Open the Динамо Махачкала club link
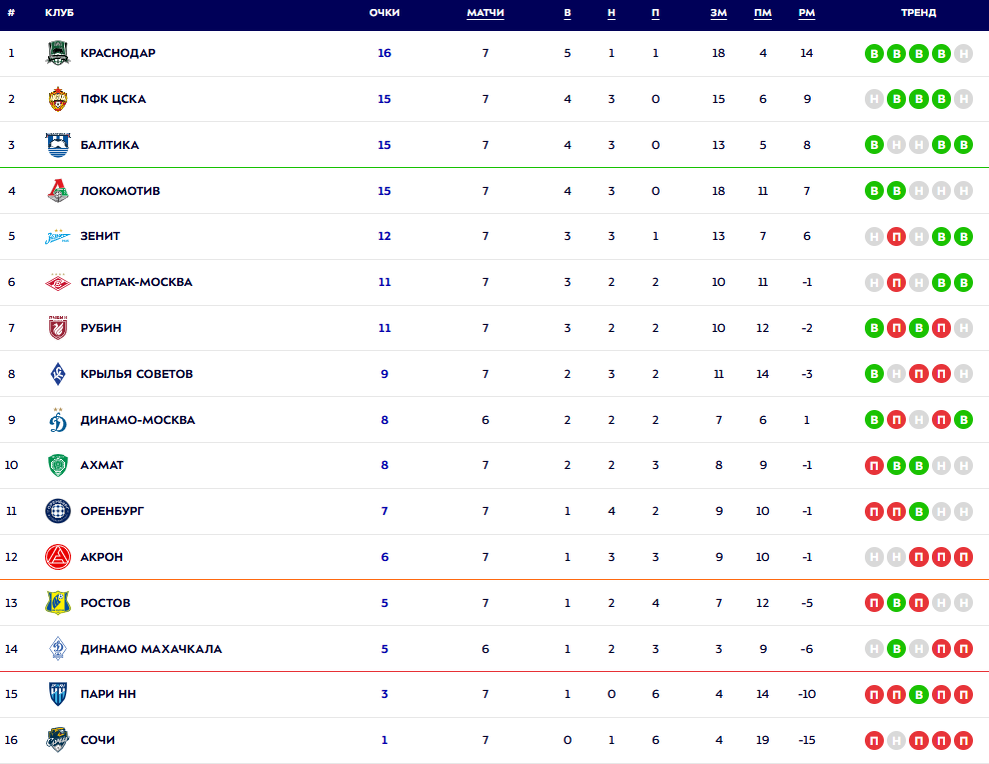Image resolution: width=989 pixels, height=764 pixels. [x=151, y=649]
